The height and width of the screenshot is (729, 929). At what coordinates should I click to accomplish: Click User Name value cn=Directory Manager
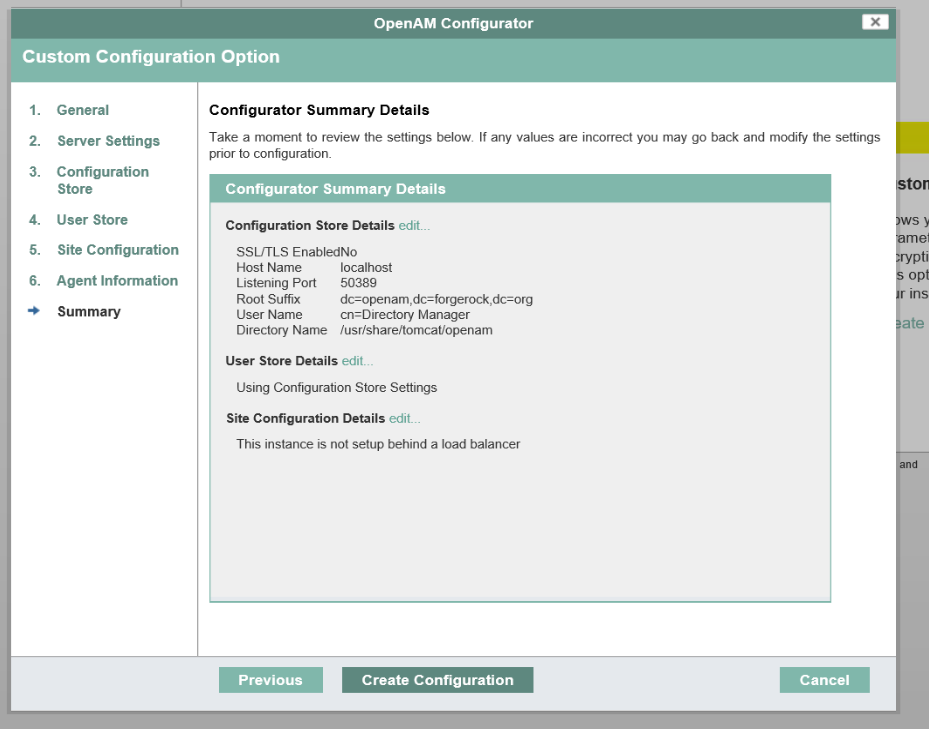[405, 315]
